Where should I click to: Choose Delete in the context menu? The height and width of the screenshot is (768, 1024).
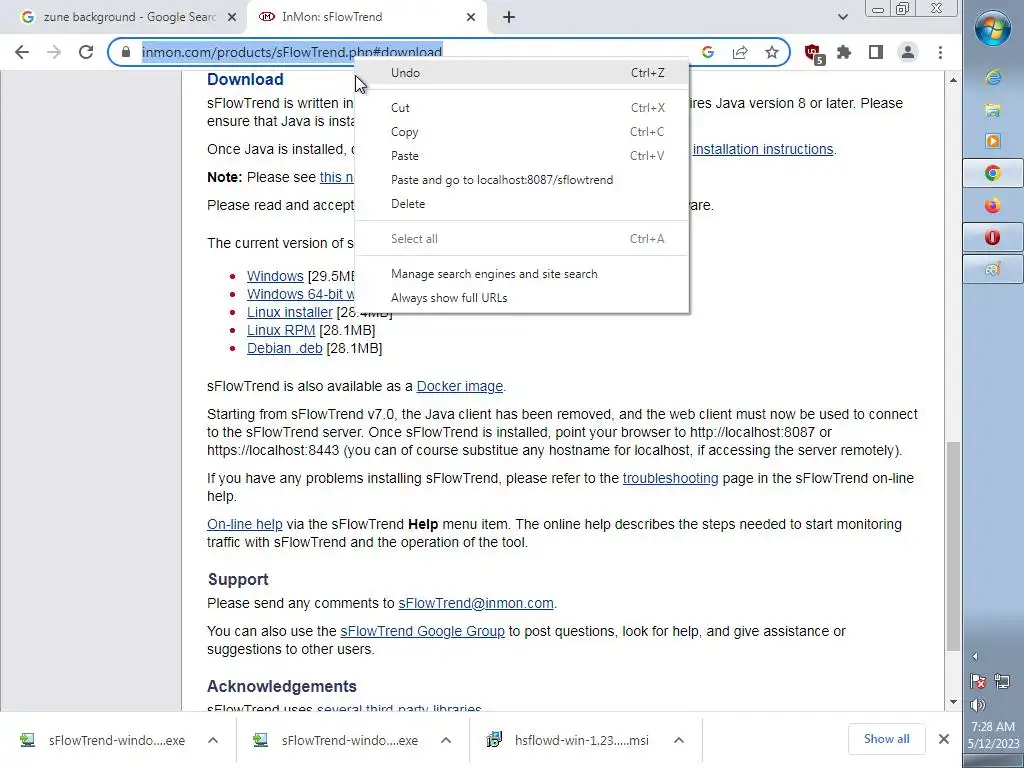522,204
